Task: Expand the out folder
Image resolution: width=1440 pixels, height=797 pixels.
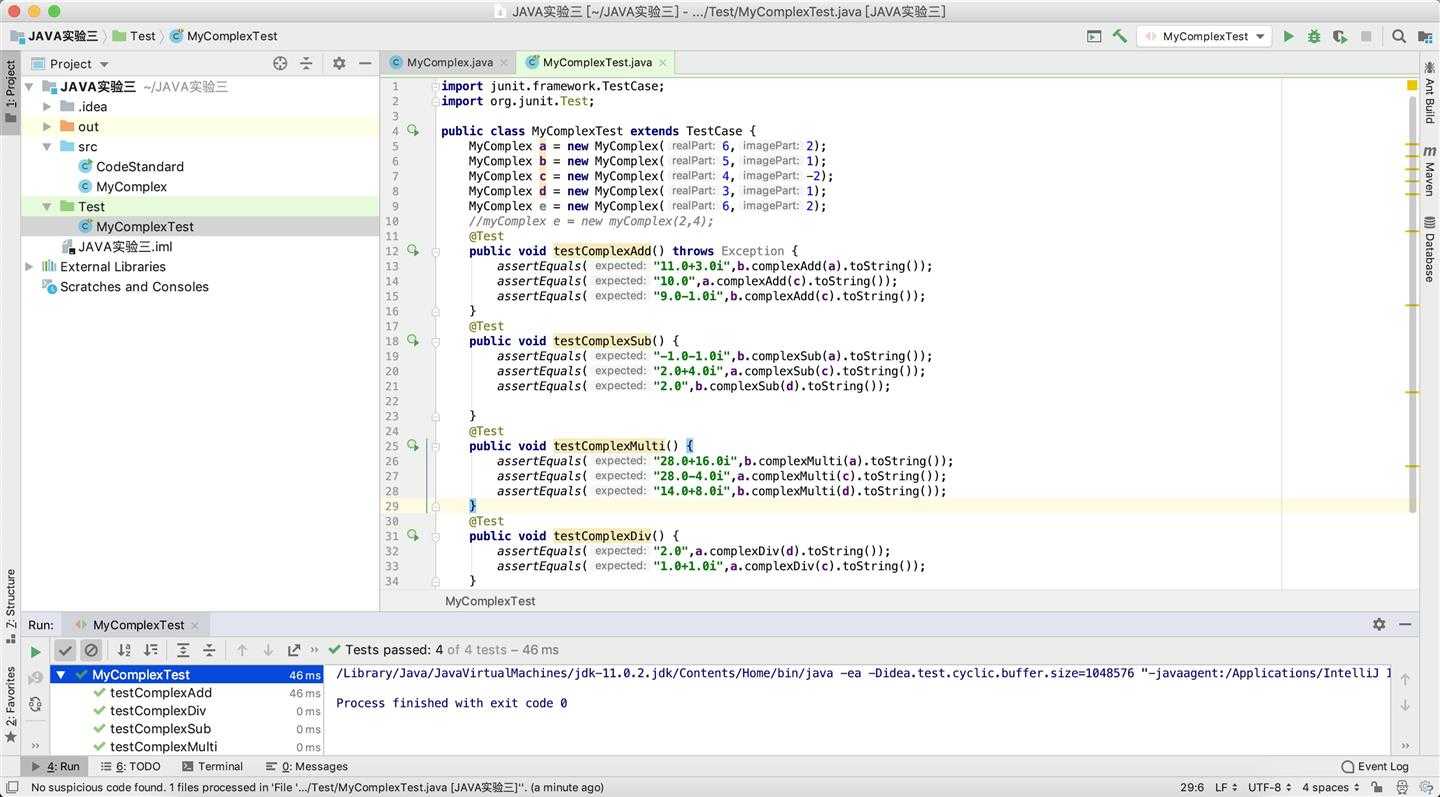Action: click(47, 127)
